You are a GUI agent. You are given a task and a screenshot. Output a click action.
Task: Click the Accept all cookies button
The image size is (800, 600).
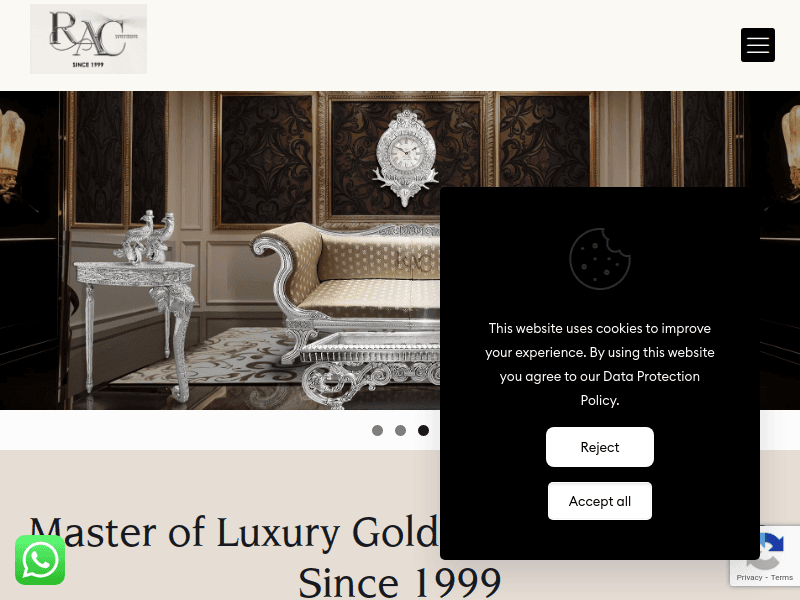click(x=600, y=501)
